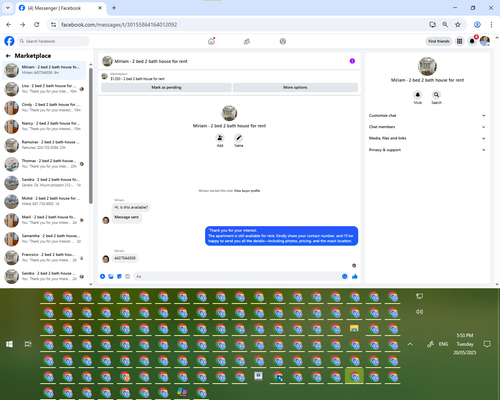Bookmark this page with the star
Image resolution: width=500 pixels, height=400 pixels.
pyautogui.click(x=458, y=25)
